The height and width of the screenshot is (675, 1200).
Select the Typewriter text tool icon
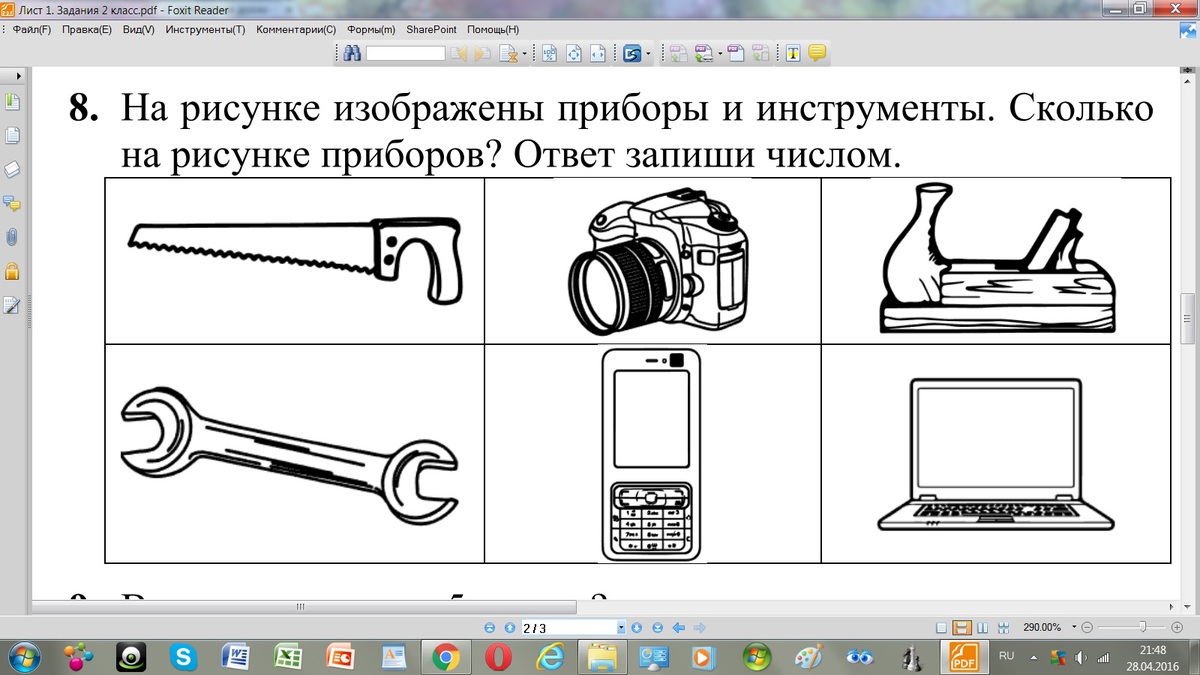pos(794,53)
